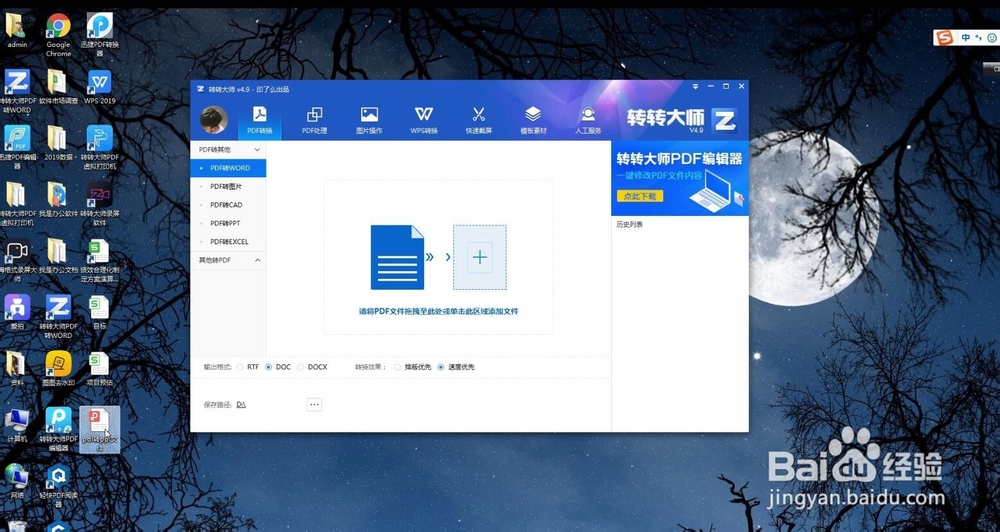Screen dimensions: 1000x532
Task: Open 迅捷PDF转换器 desktop shortcut
Action: (x=99, y=34)
